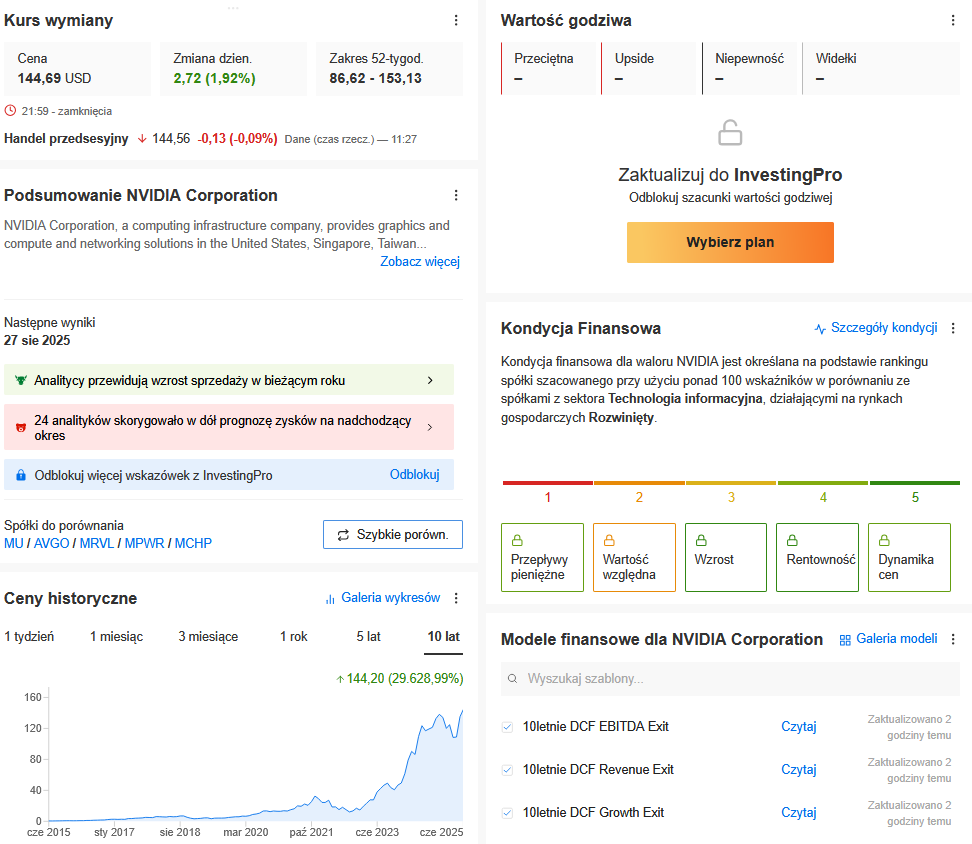Open the MPWR comparison ticker

[144, 543]
